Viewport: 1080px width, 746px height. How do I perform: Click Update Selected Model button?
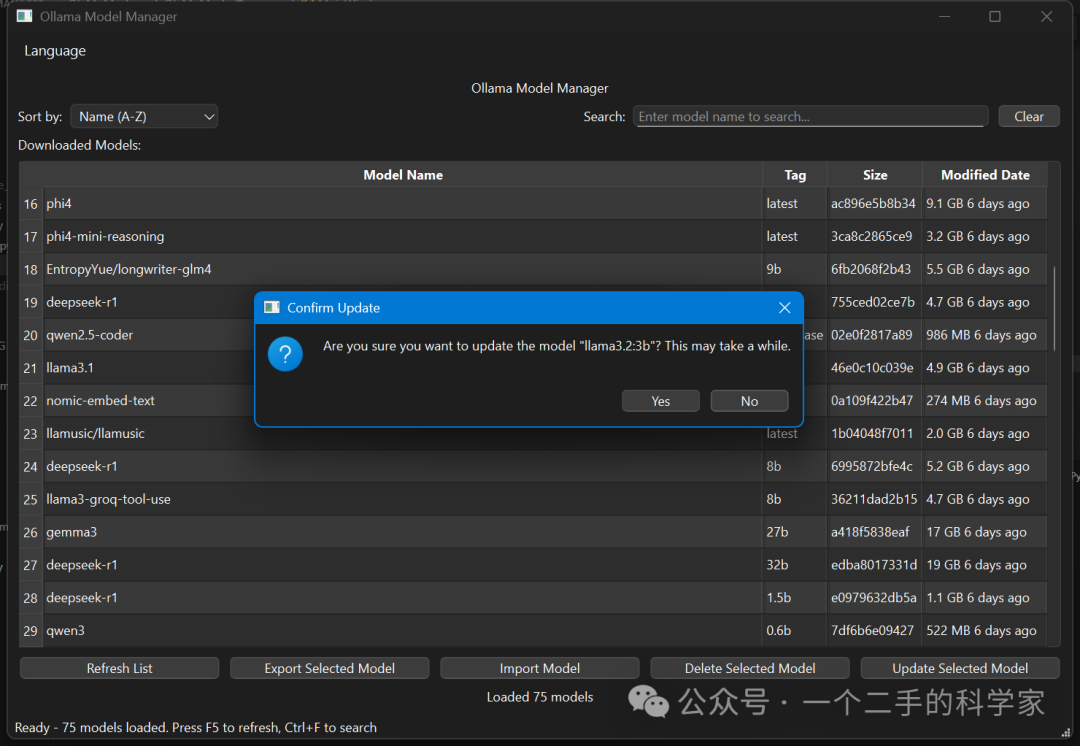coord(960,668)
